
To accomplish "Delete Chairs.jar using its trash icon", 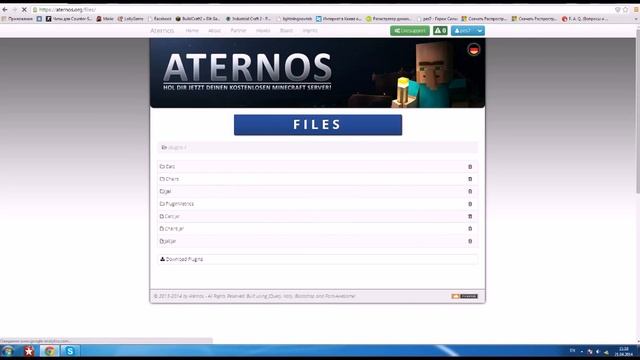I will click(x=470, y=229).
